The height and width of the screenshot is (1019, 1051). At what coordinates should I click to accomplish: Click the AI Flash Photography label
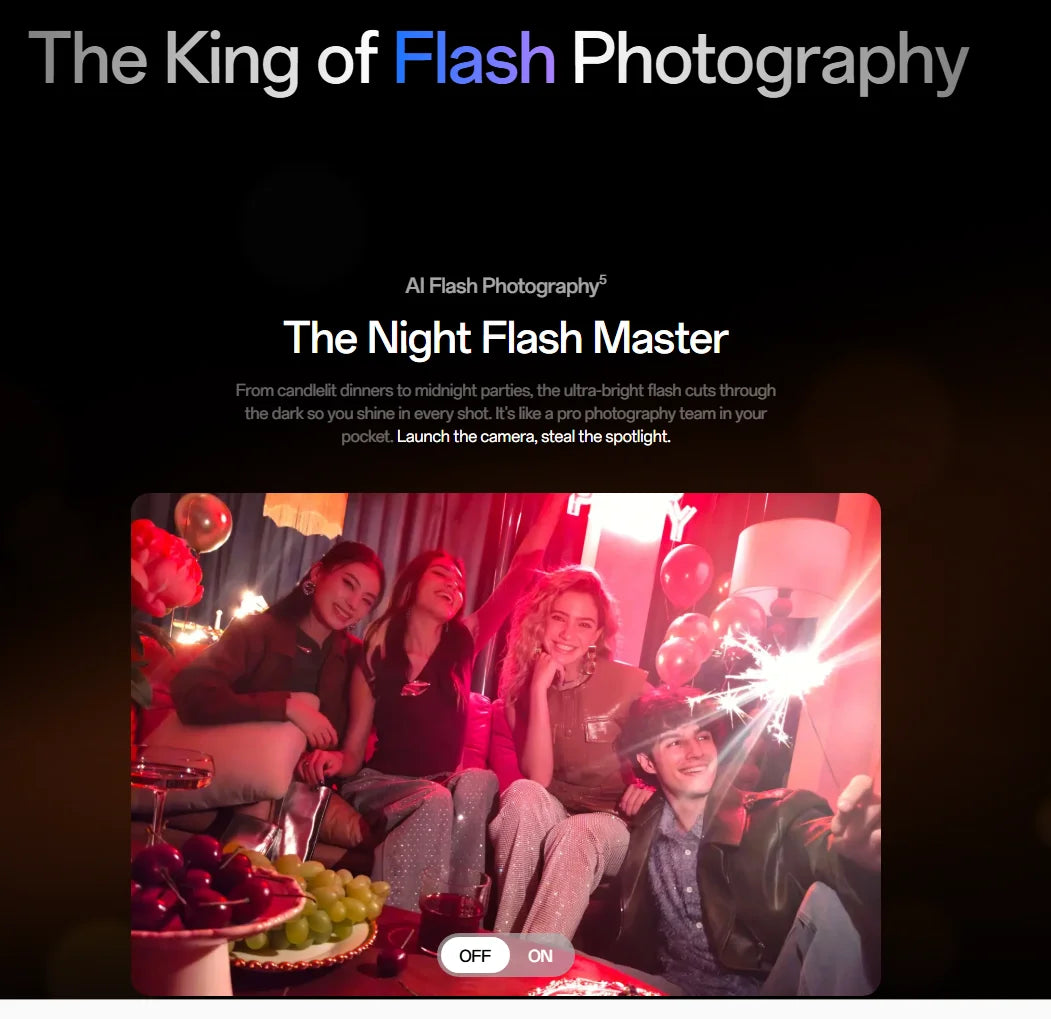(501, 286)
